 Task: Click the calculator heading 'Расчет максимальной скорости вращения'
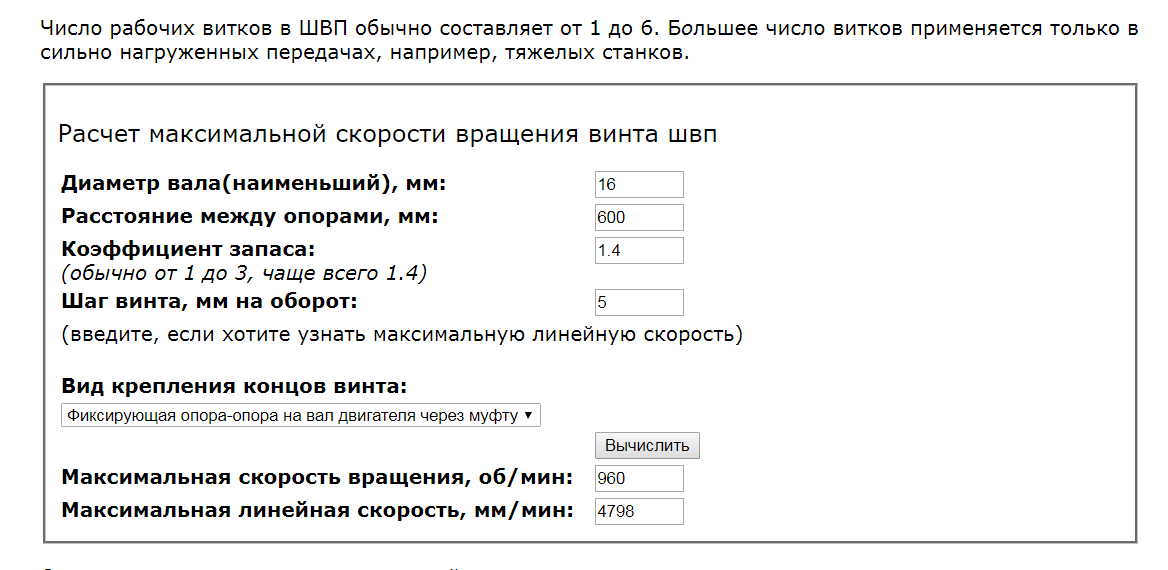[x=387, y=135]
